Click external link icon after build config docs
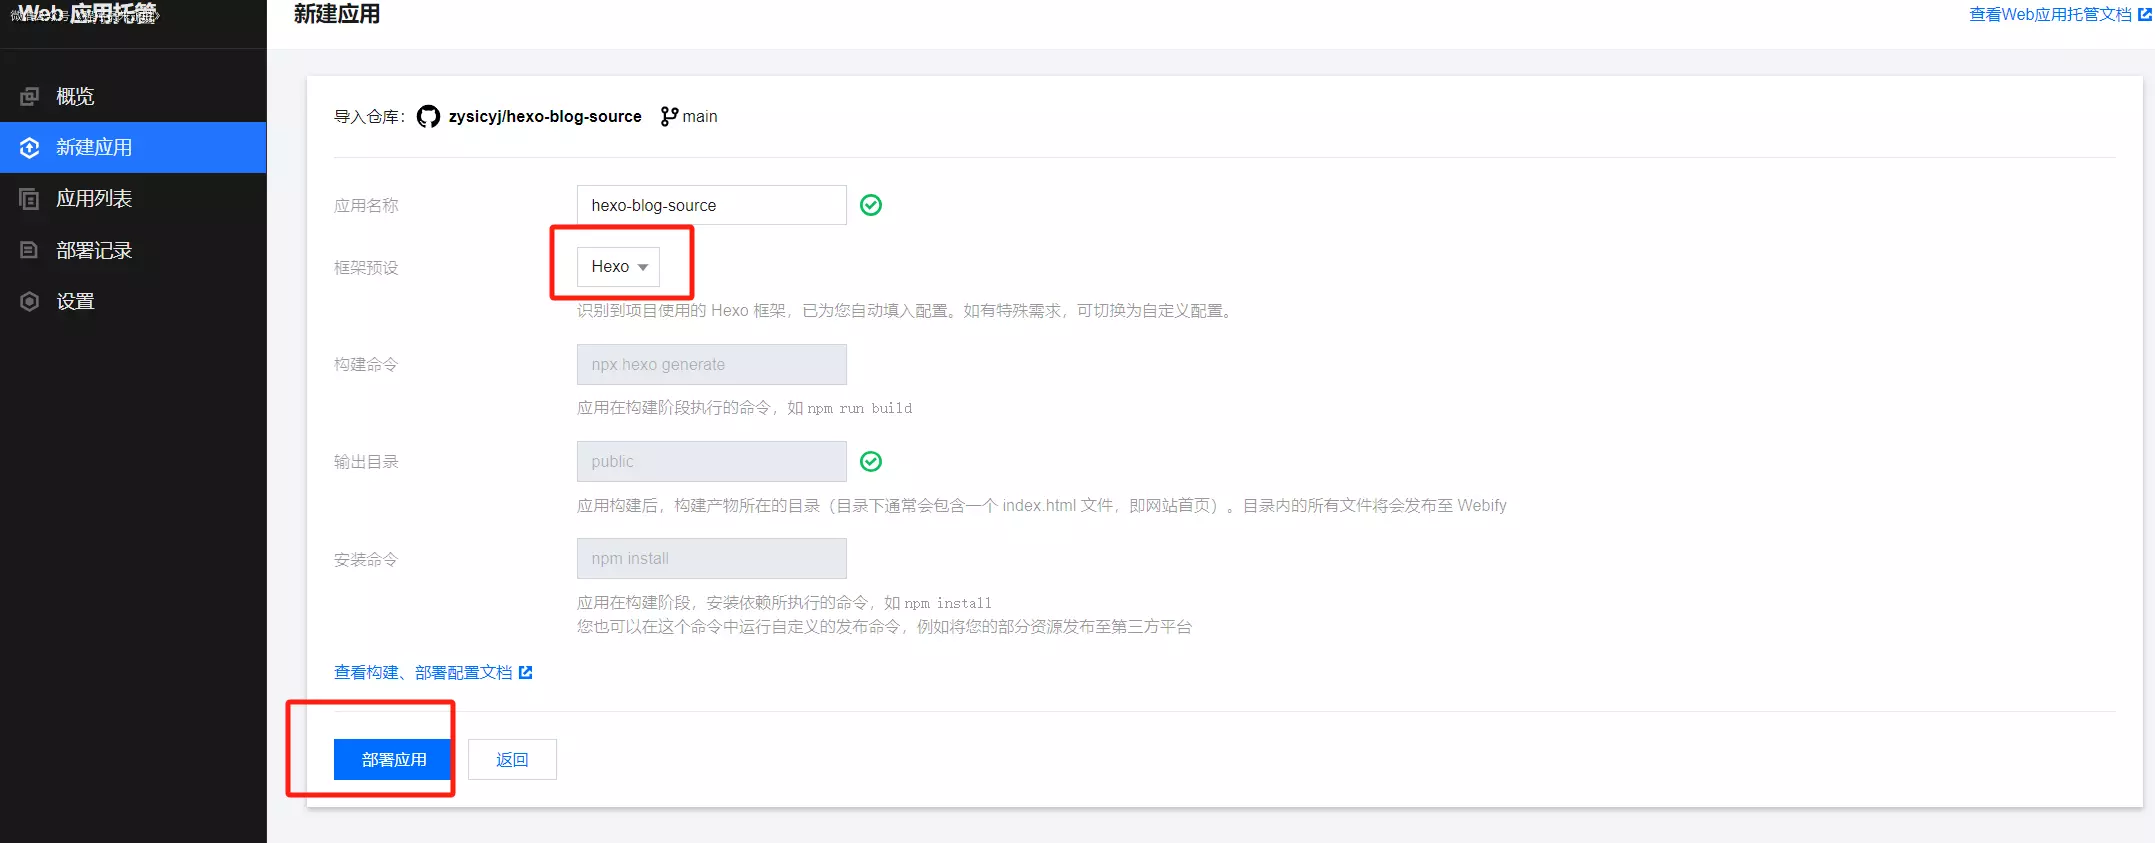 (526, 673)
